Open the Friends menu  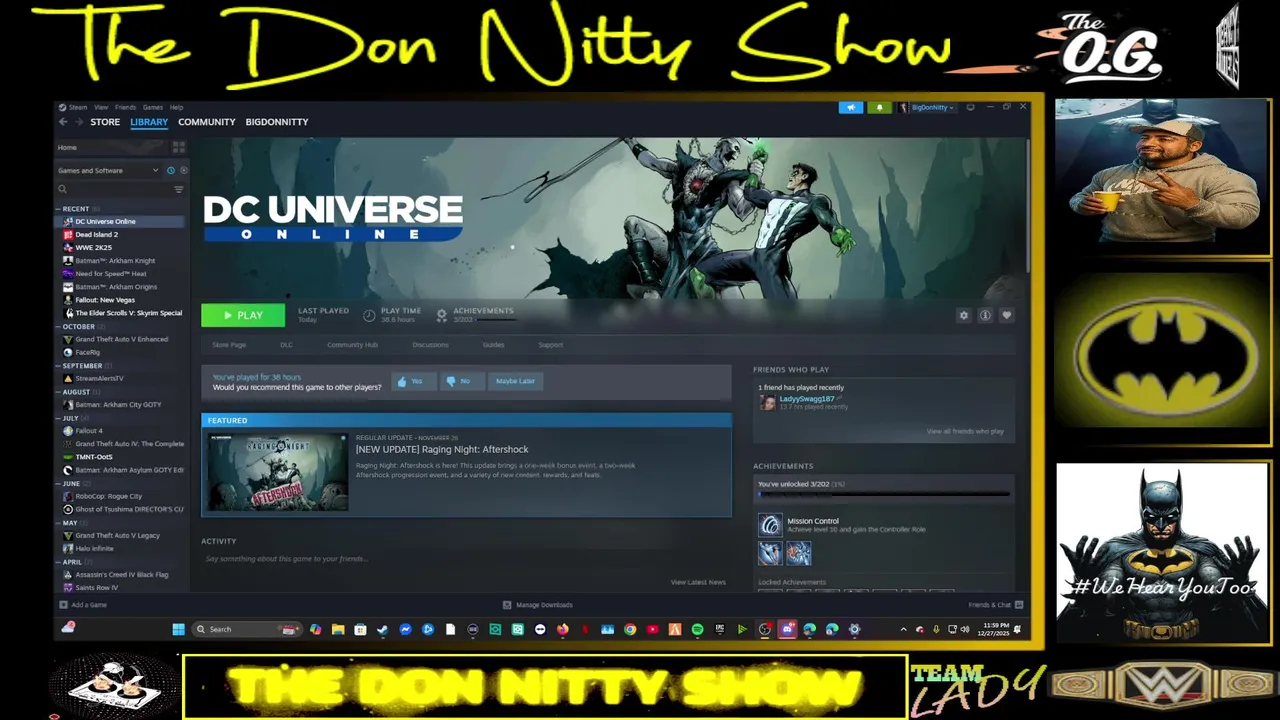coord(125,107)
